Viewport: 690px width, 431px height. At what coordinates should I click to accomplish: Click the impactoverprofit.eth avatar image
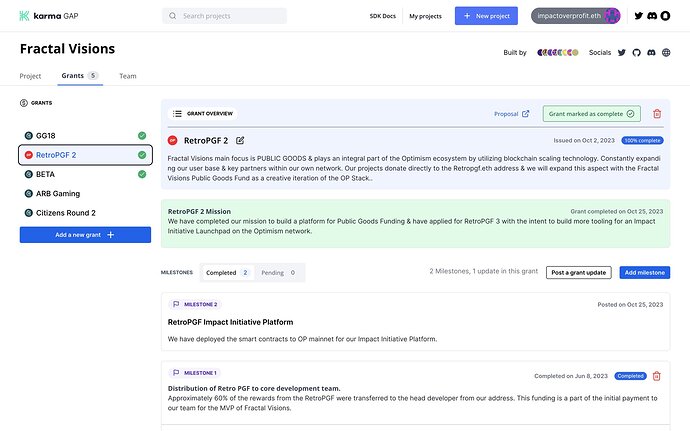[x=612, y=16]
